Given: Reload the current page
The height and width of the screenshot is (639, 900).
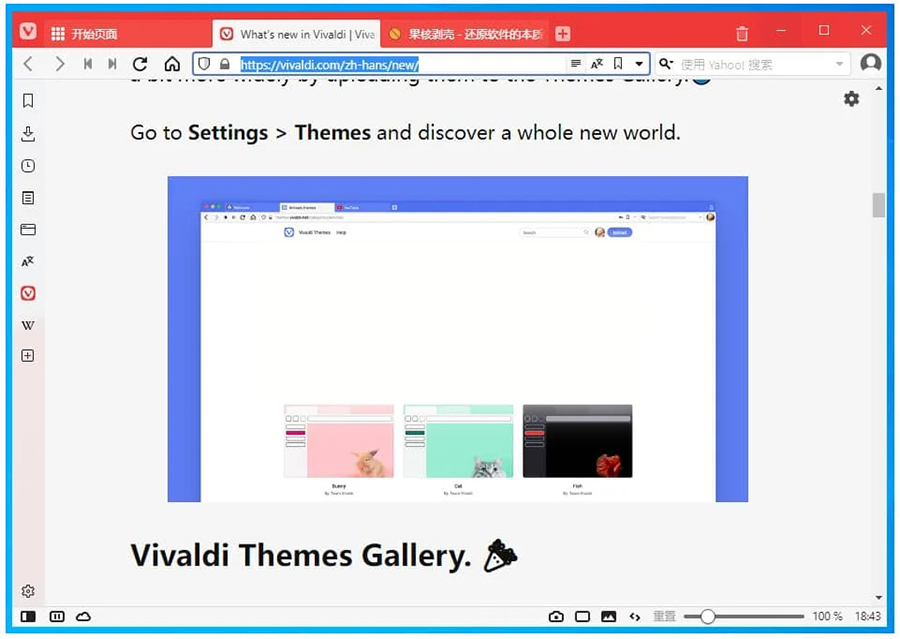Looking at the screenshot, I should click(x=140, y=64).
